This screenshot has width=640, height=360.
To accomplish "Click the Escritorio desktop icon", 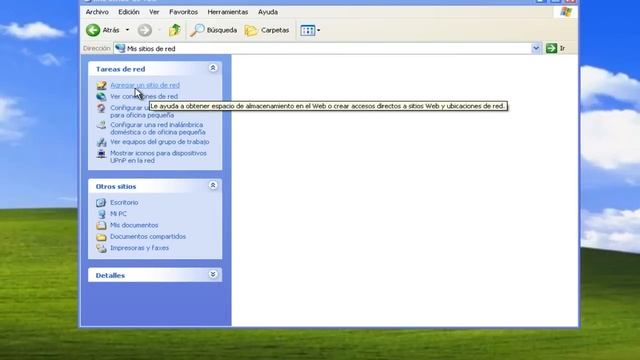I will tap(101, 202).
